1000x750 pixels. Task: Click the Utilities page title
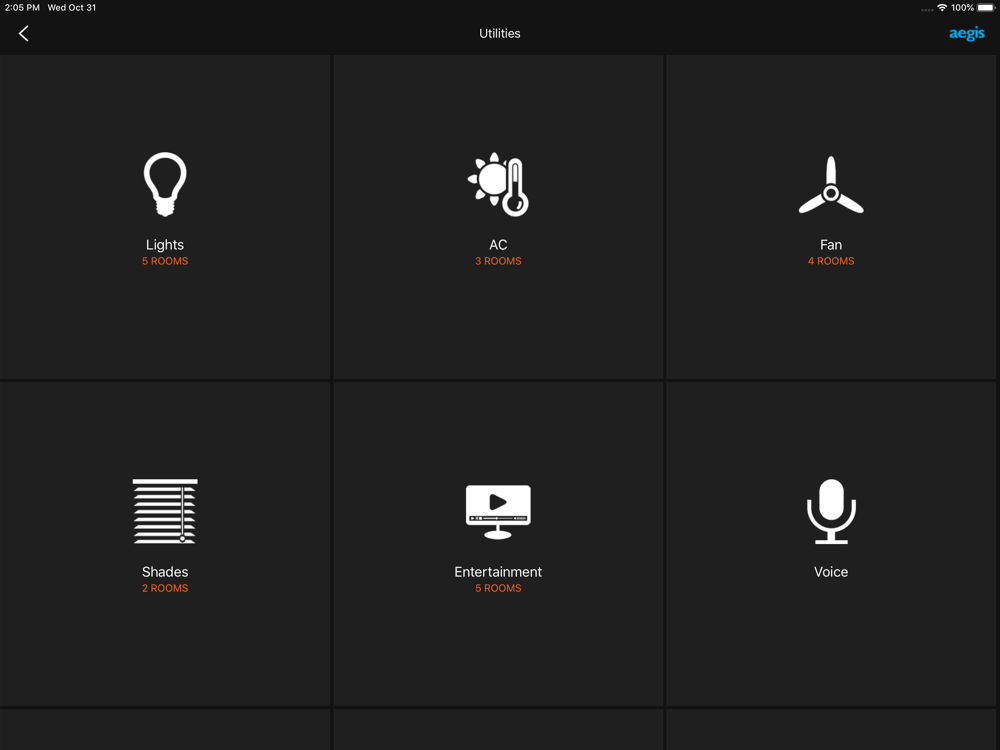500,34
